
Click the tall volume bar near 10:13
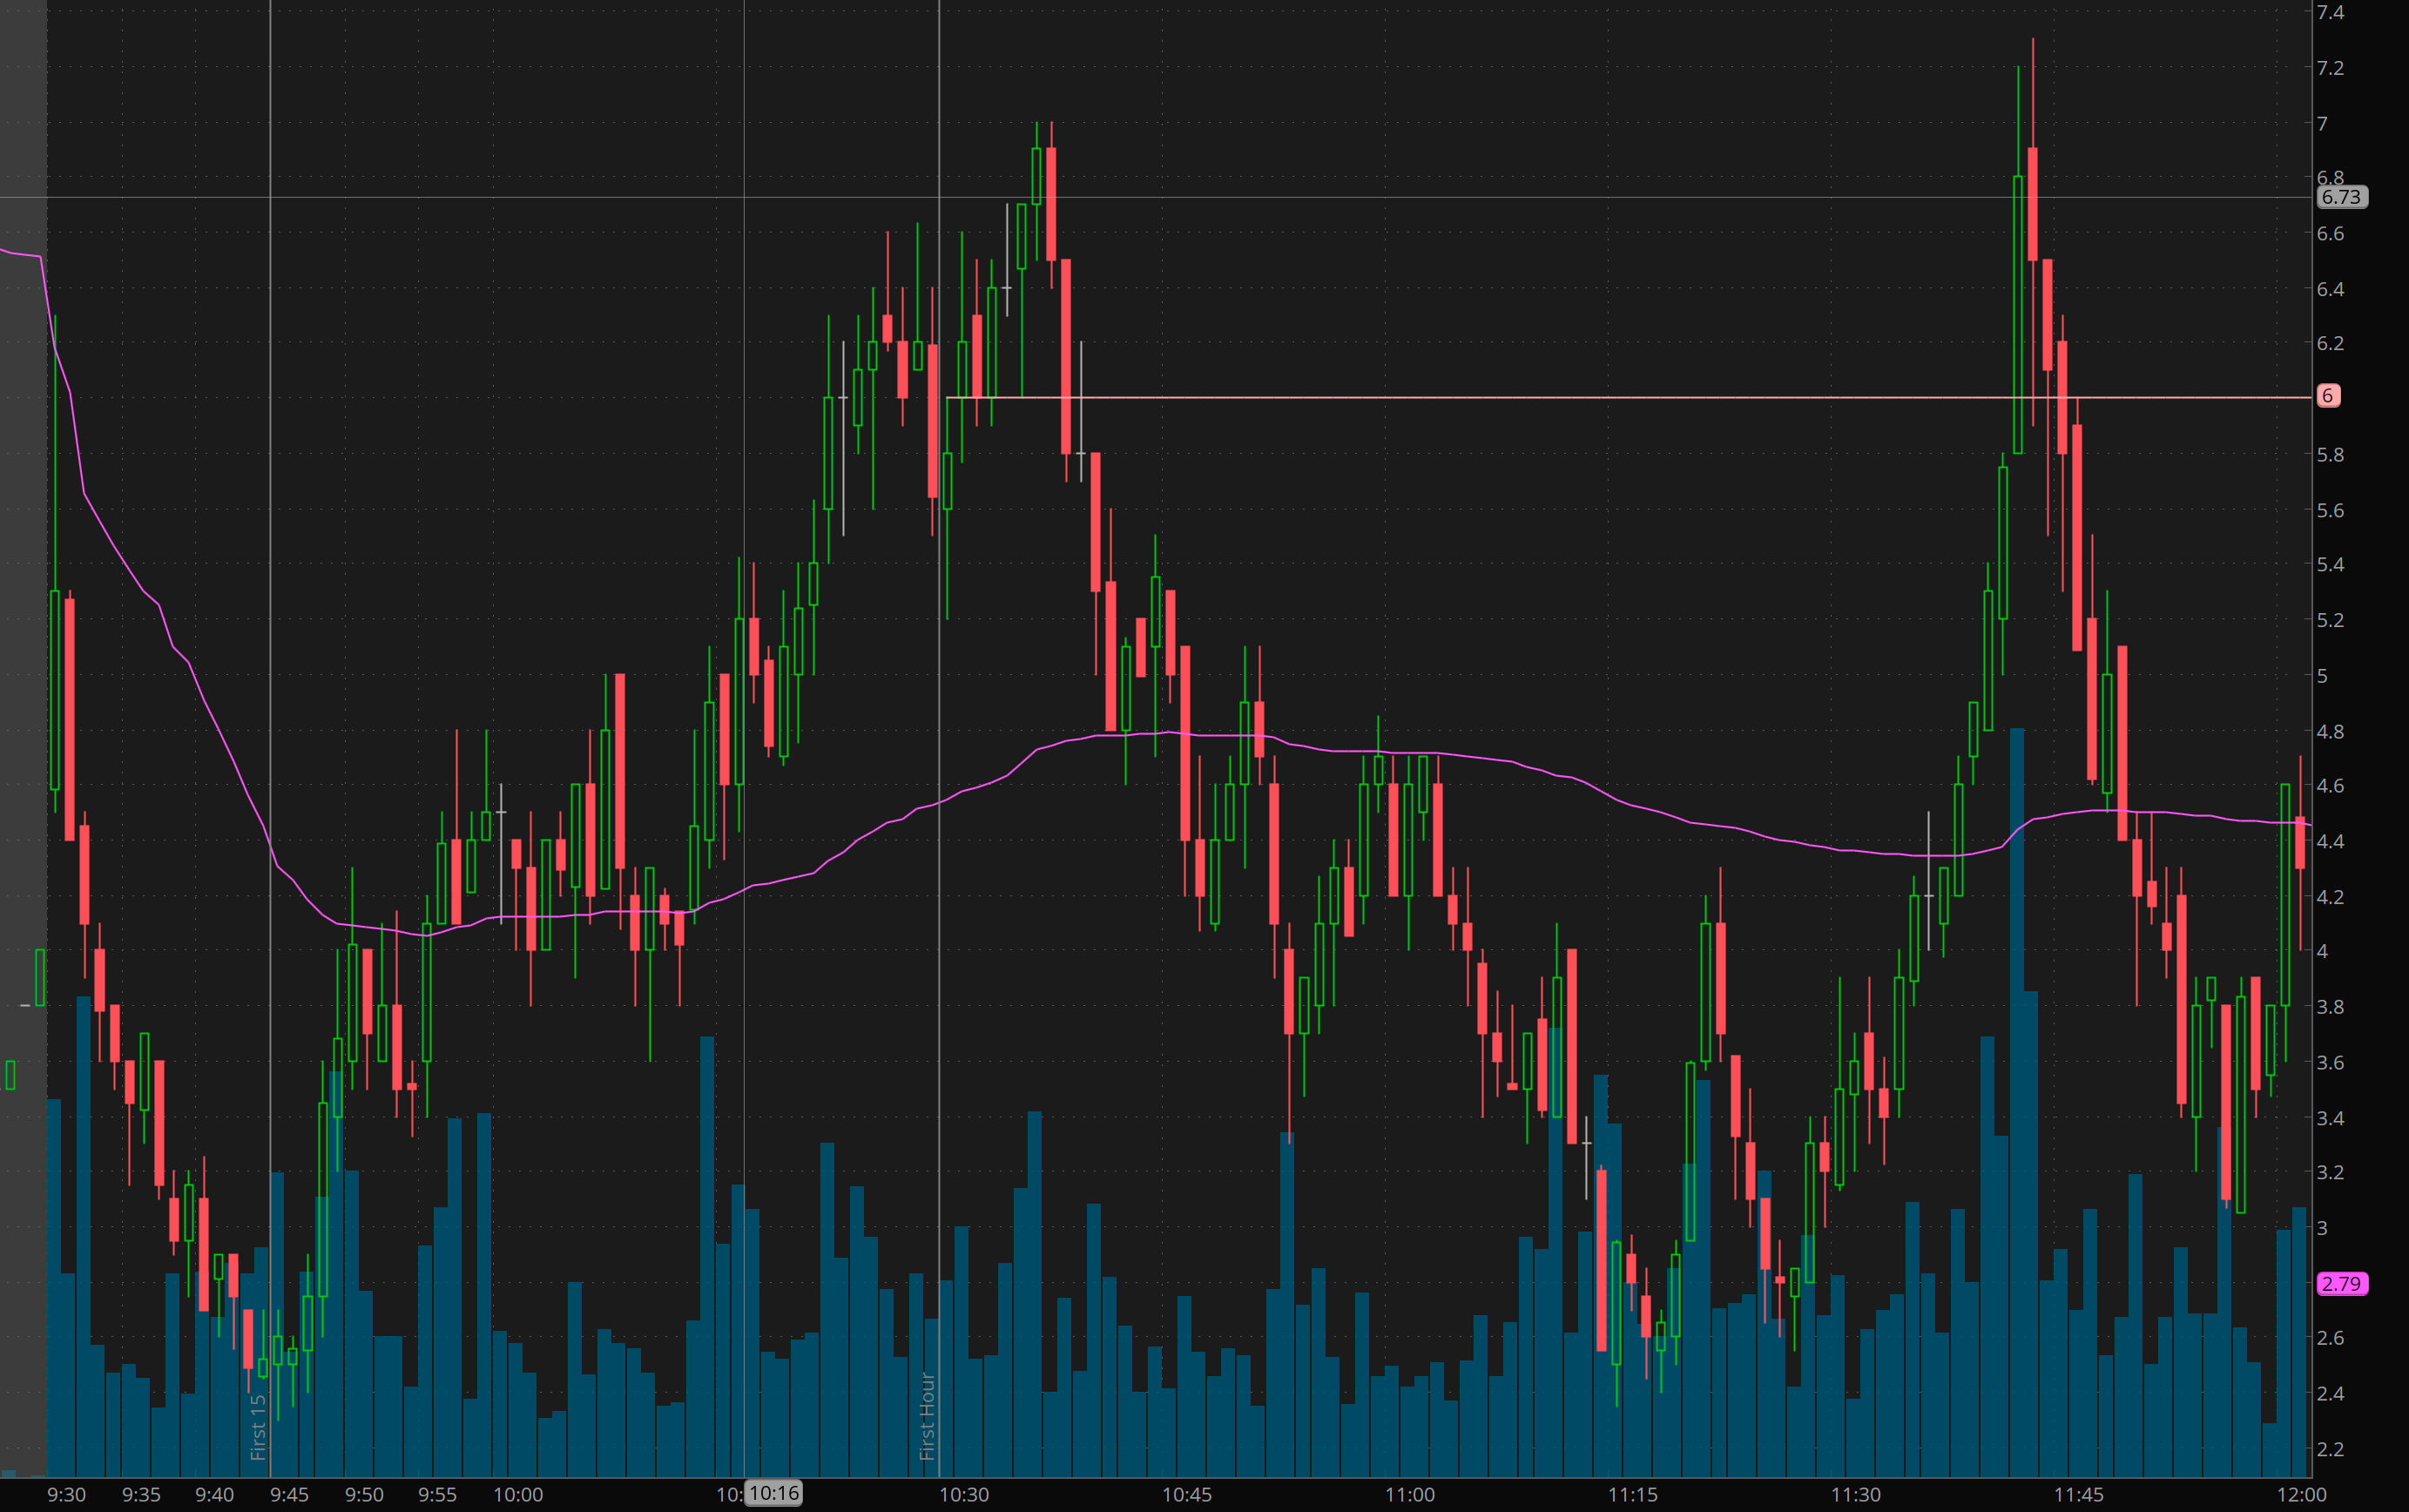[707, 1250]
